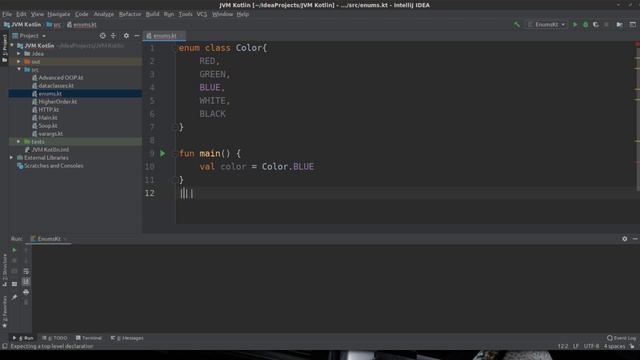Open the Navigate menu
The image size is (640, 360).
59,14
